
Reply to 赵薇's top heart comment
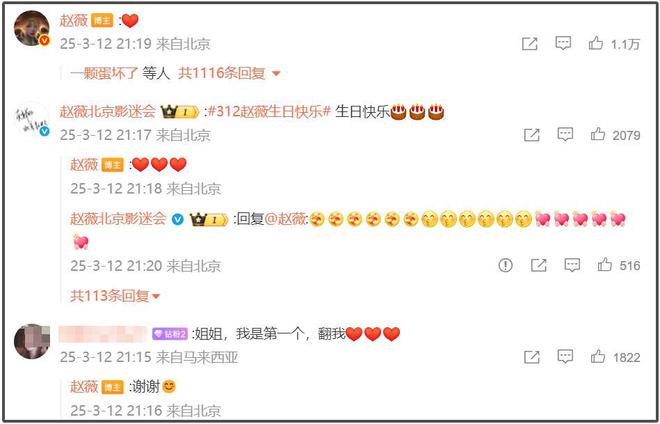click(x=563, y=43)
